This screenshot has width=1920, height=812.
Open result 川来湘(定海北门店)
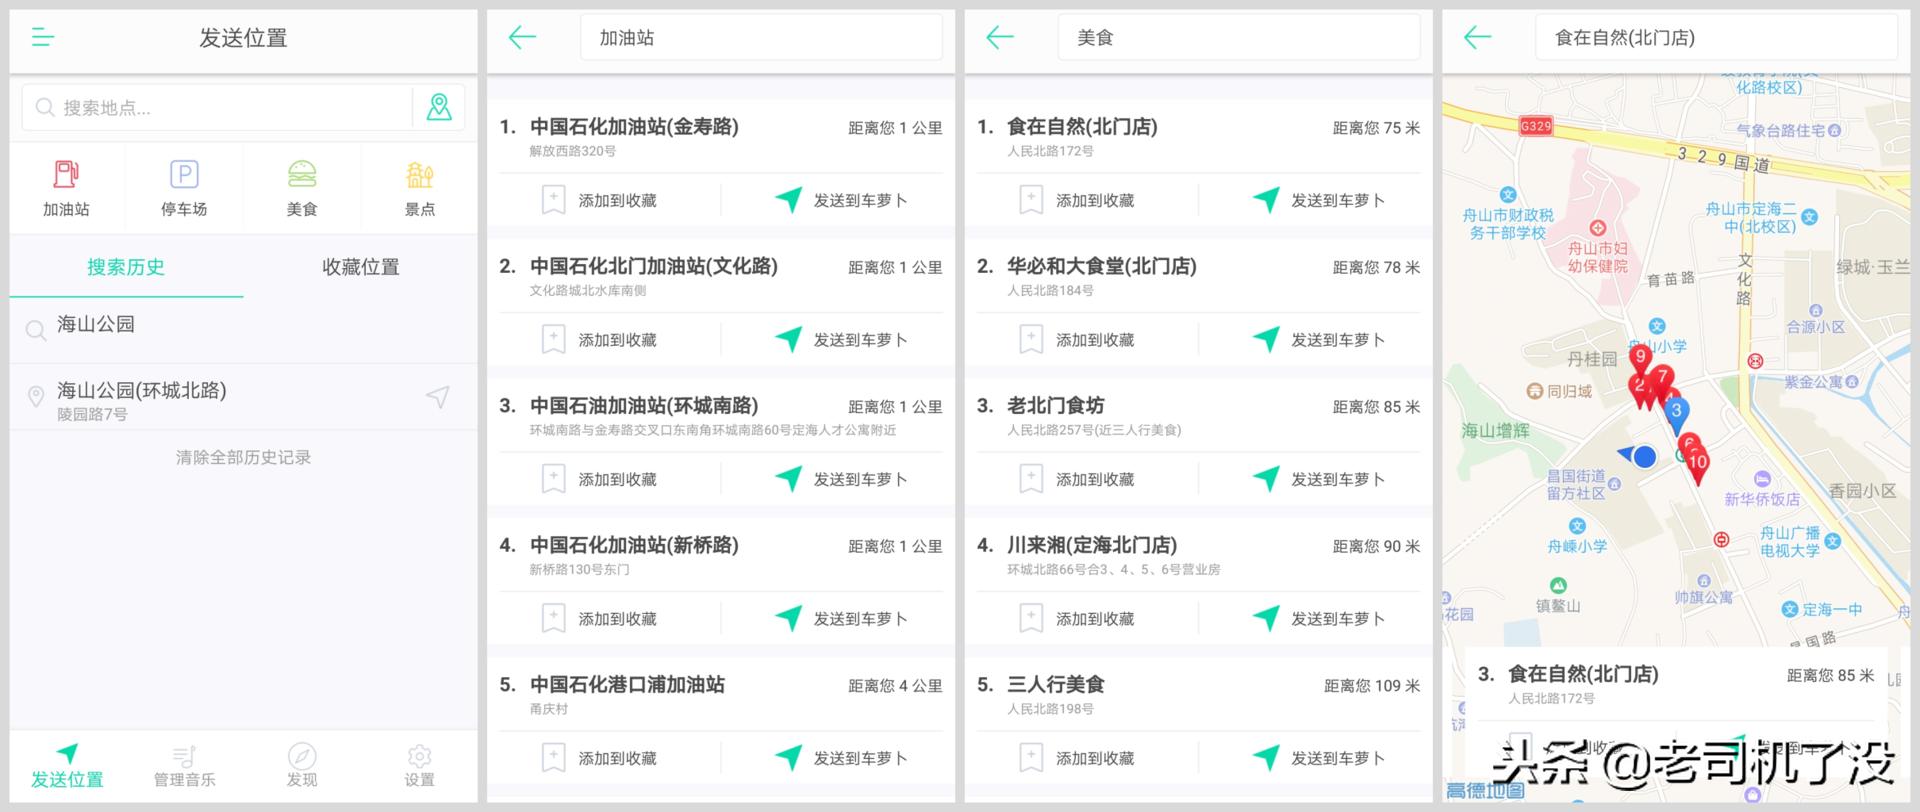click(1198, 555)
